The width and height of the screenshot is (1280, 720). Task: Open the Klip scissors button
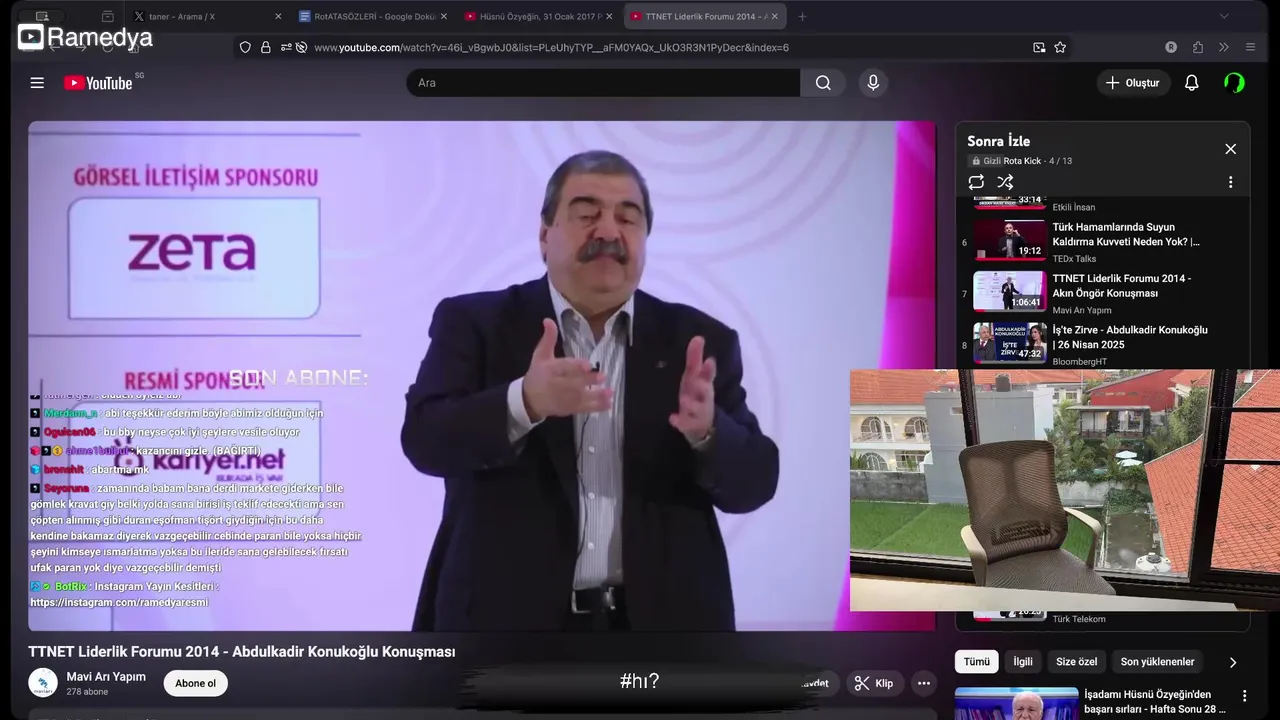click(873, 684)
